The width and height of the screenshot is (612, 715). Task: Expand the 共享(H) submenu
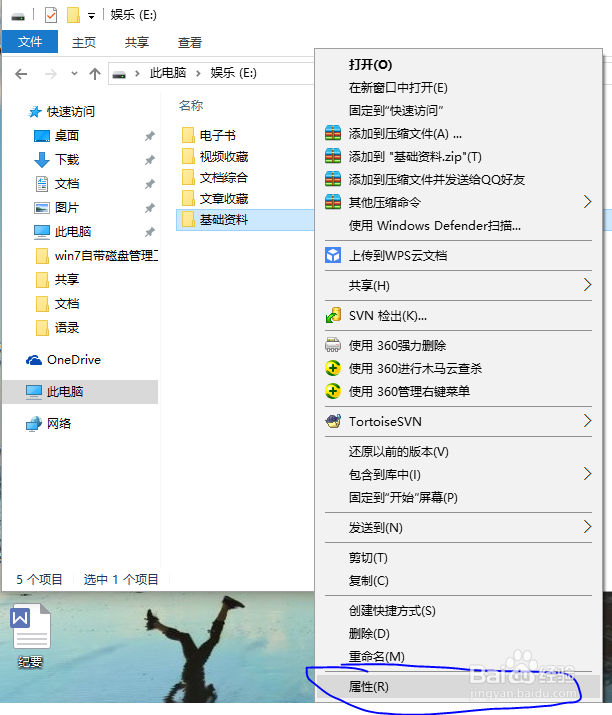(587, 285)
